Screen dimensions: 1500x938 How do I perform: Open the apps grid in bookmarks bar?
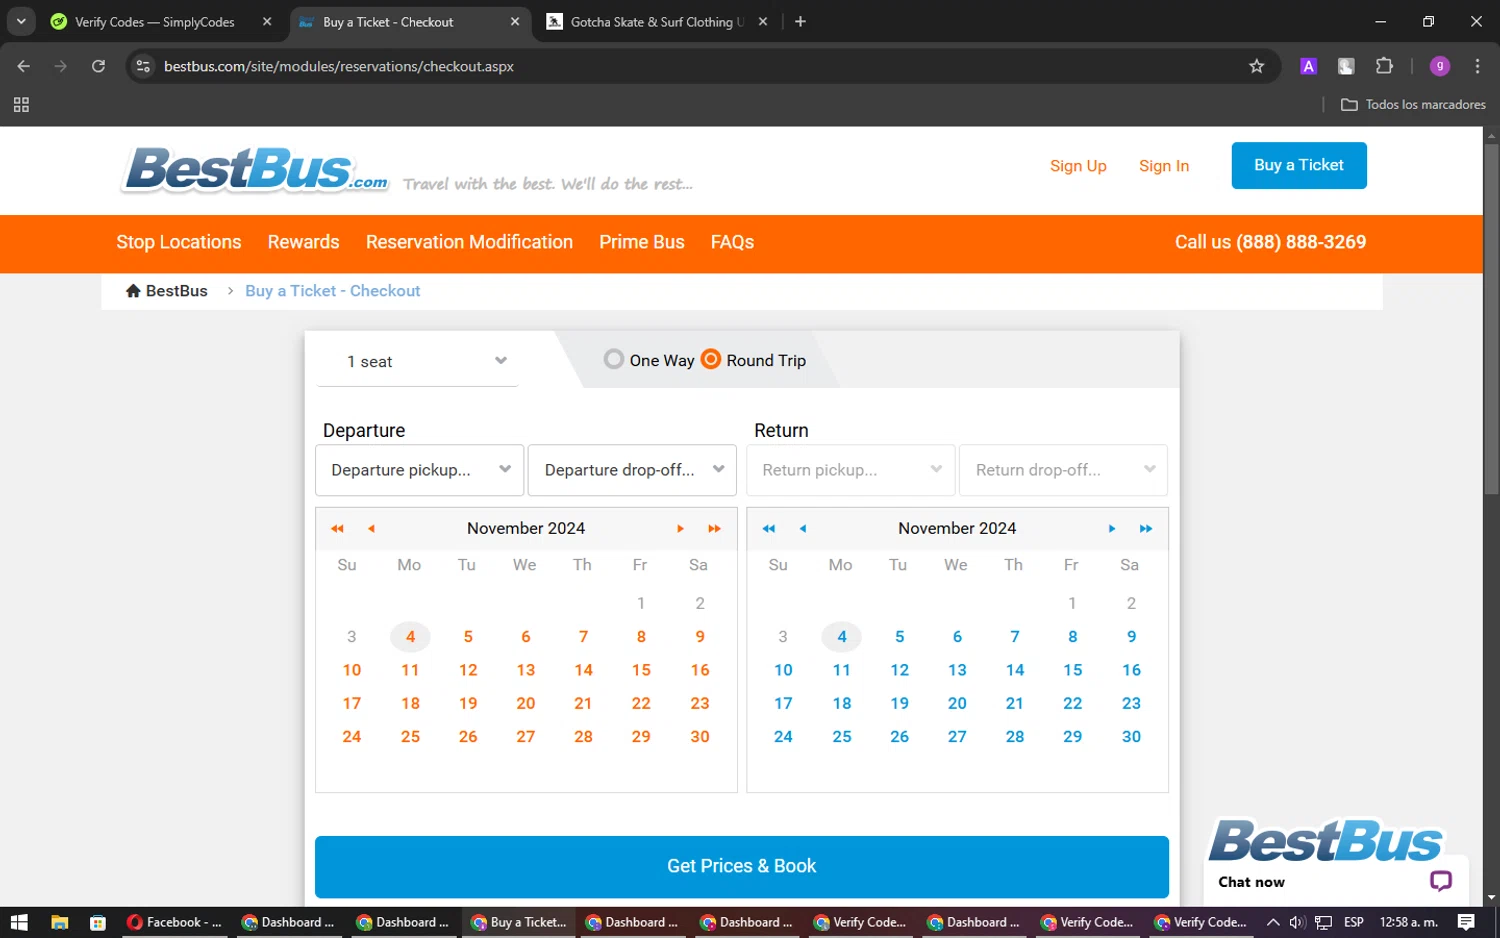pyautogui.click(x=21, y=104)
